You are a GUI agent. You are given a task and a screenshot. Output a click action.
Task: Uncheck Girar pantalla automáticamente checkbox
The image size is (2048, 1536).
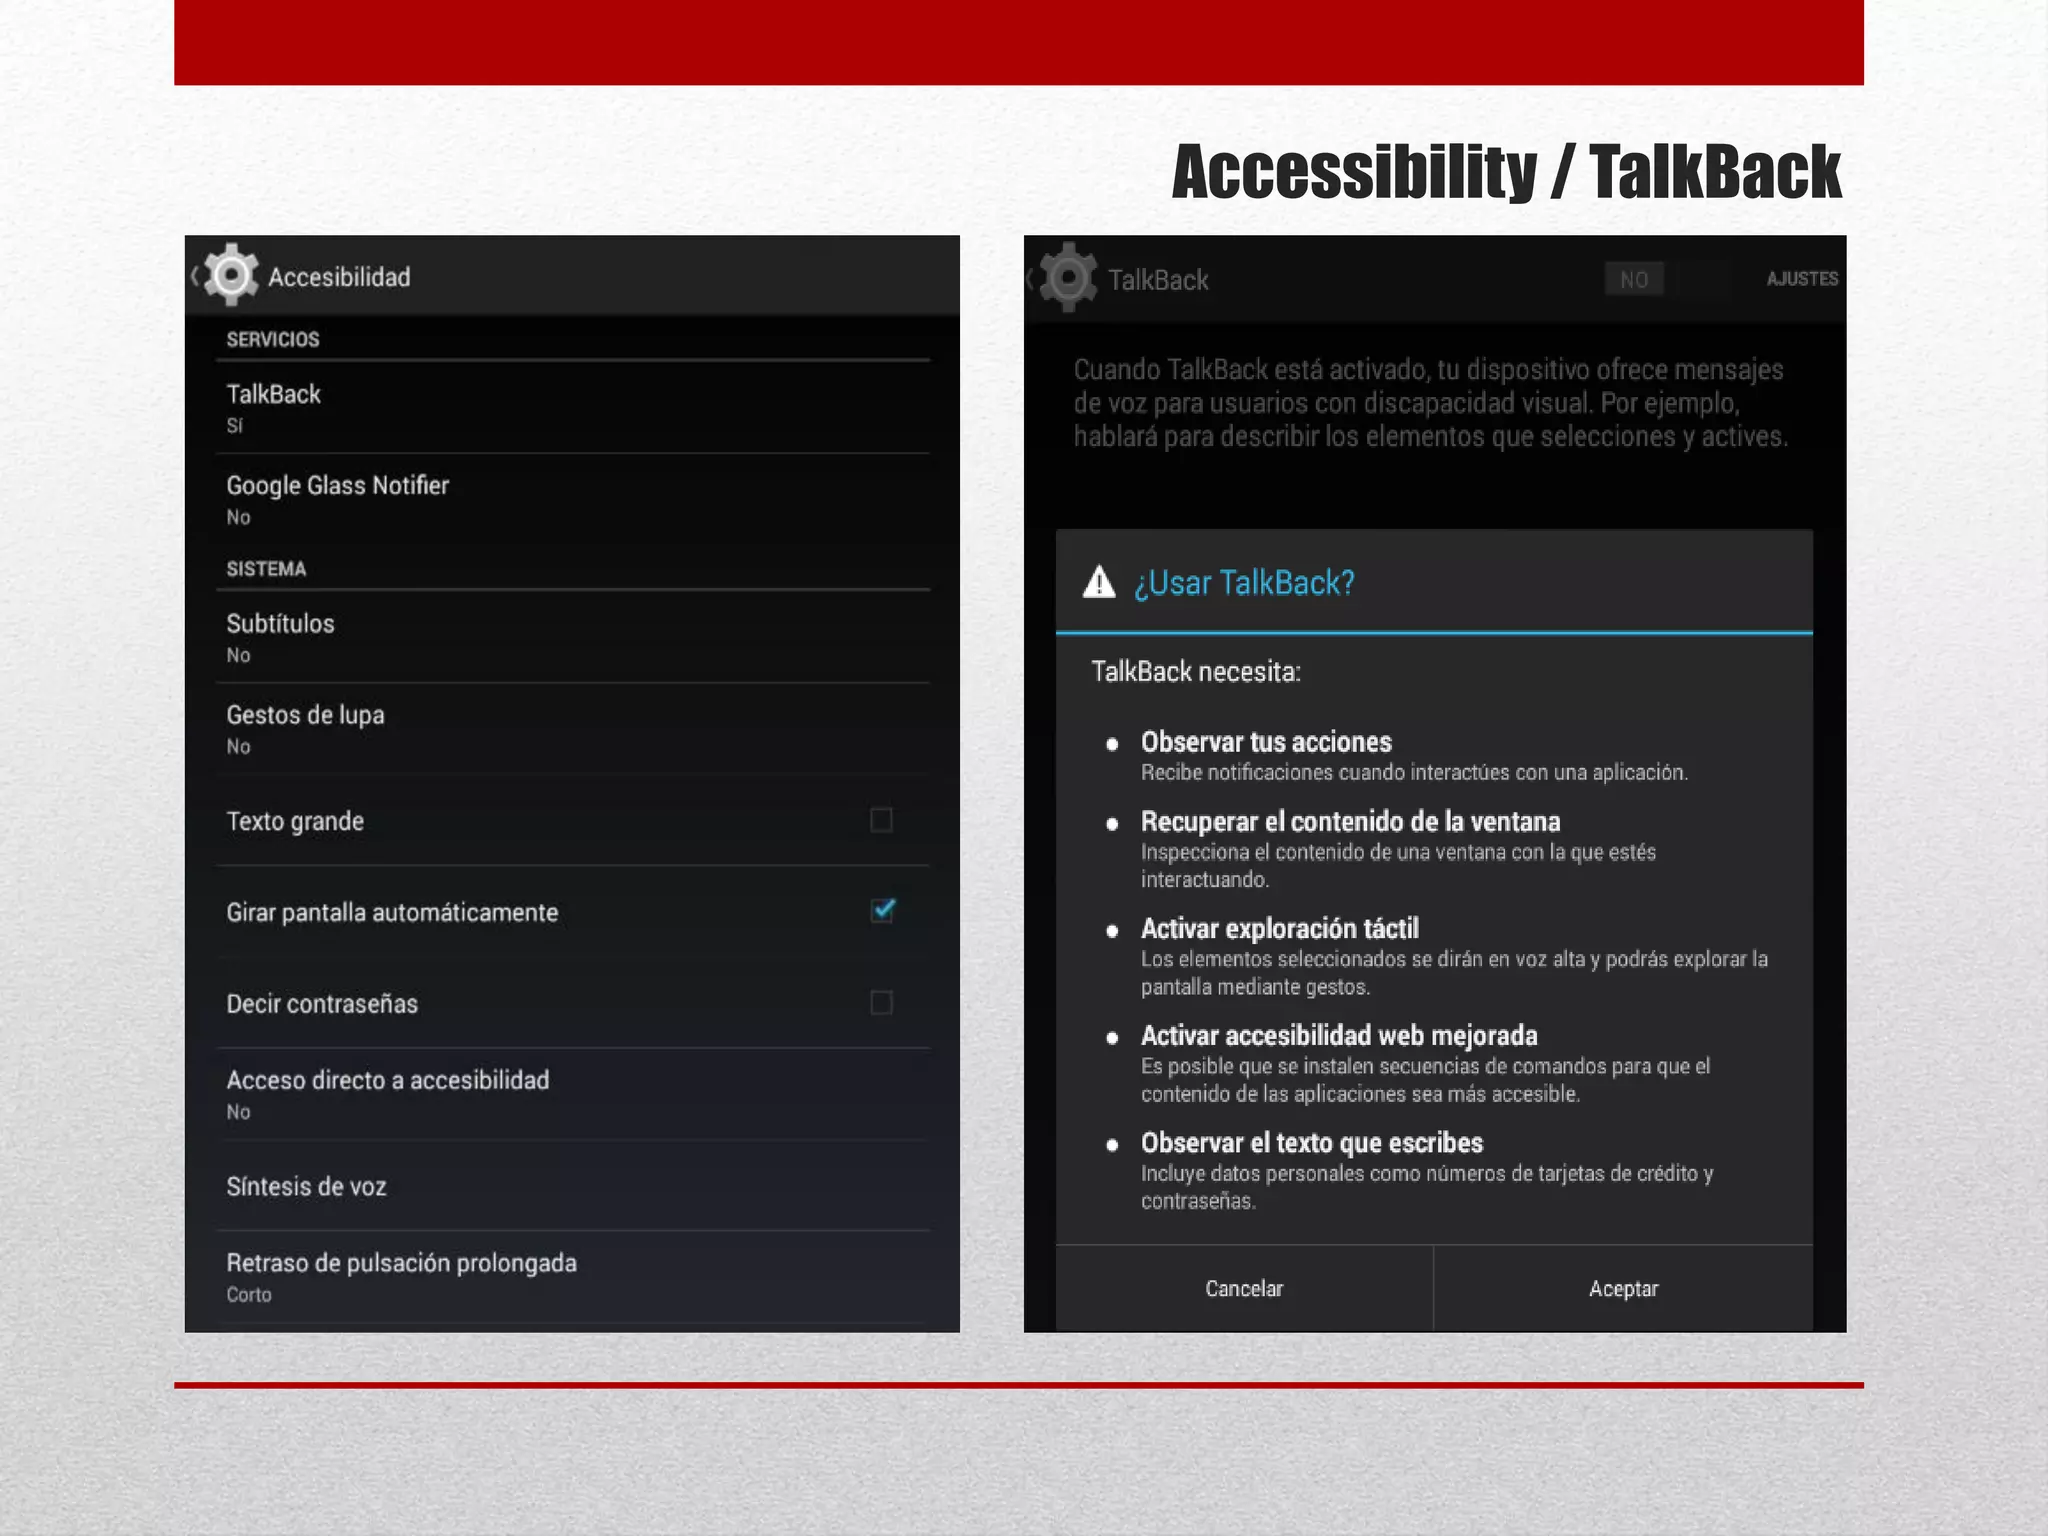pos(882,910)
